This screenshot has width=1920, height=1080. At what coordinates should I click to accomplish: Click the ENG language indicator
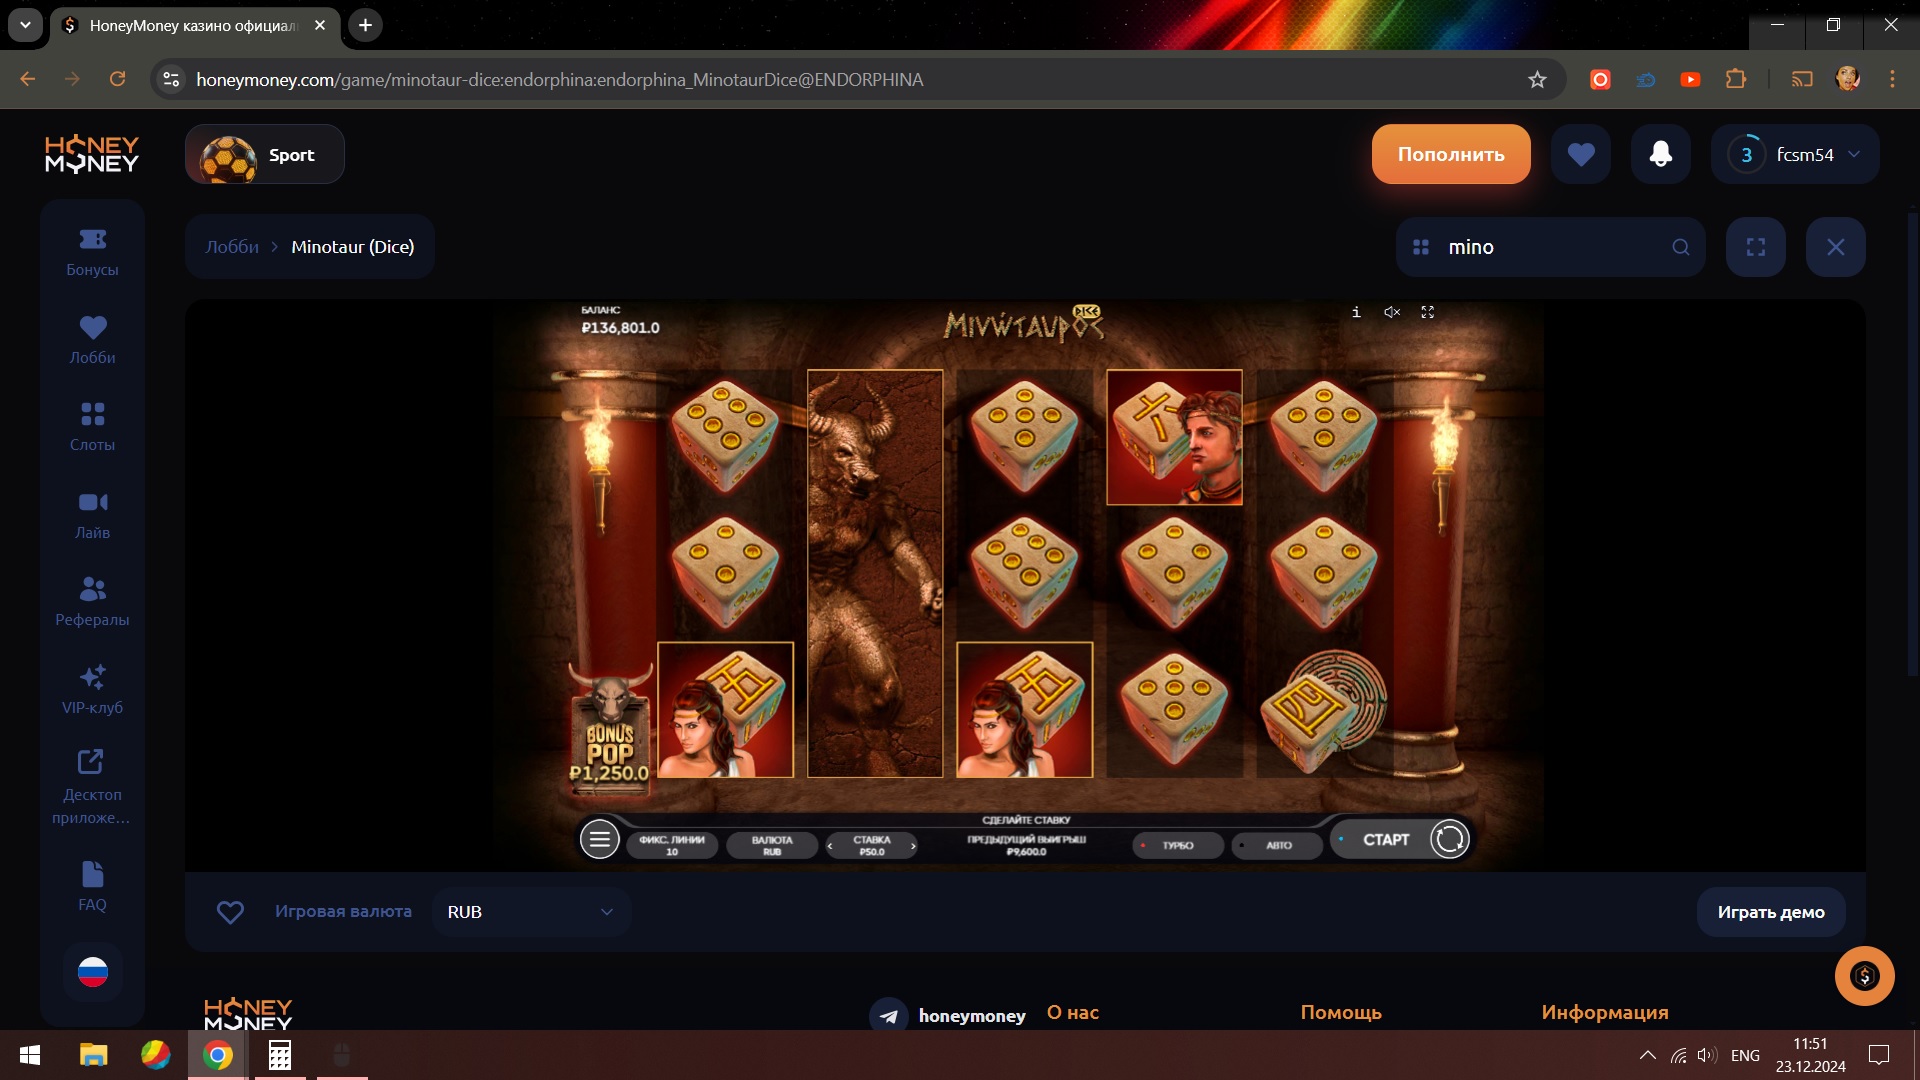click(x=1745, y=1055)
